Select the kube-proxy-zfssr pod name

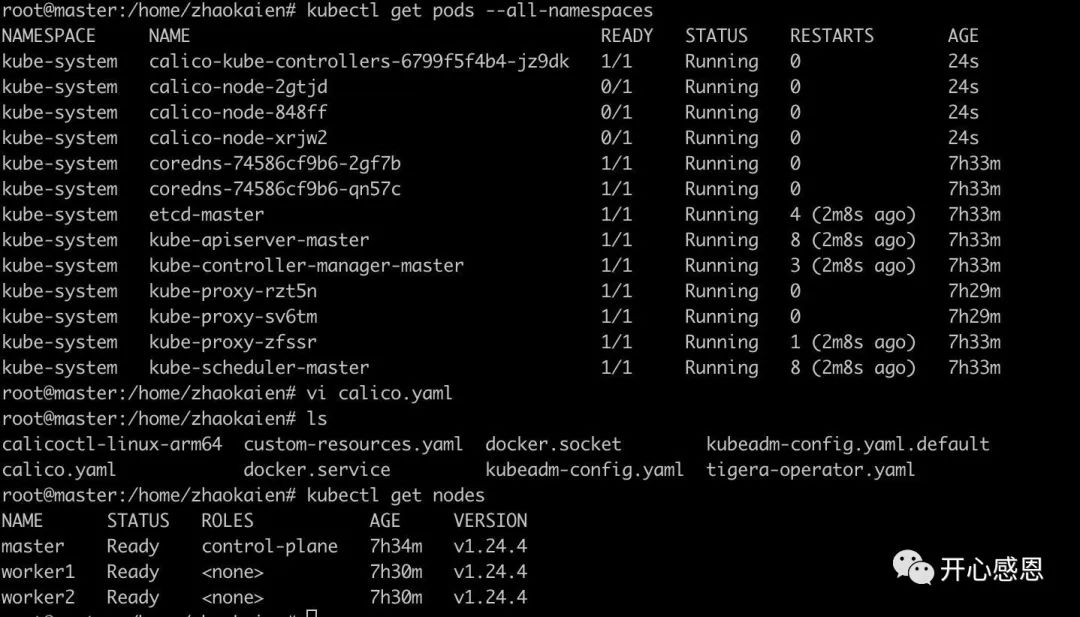pos(233,342)
